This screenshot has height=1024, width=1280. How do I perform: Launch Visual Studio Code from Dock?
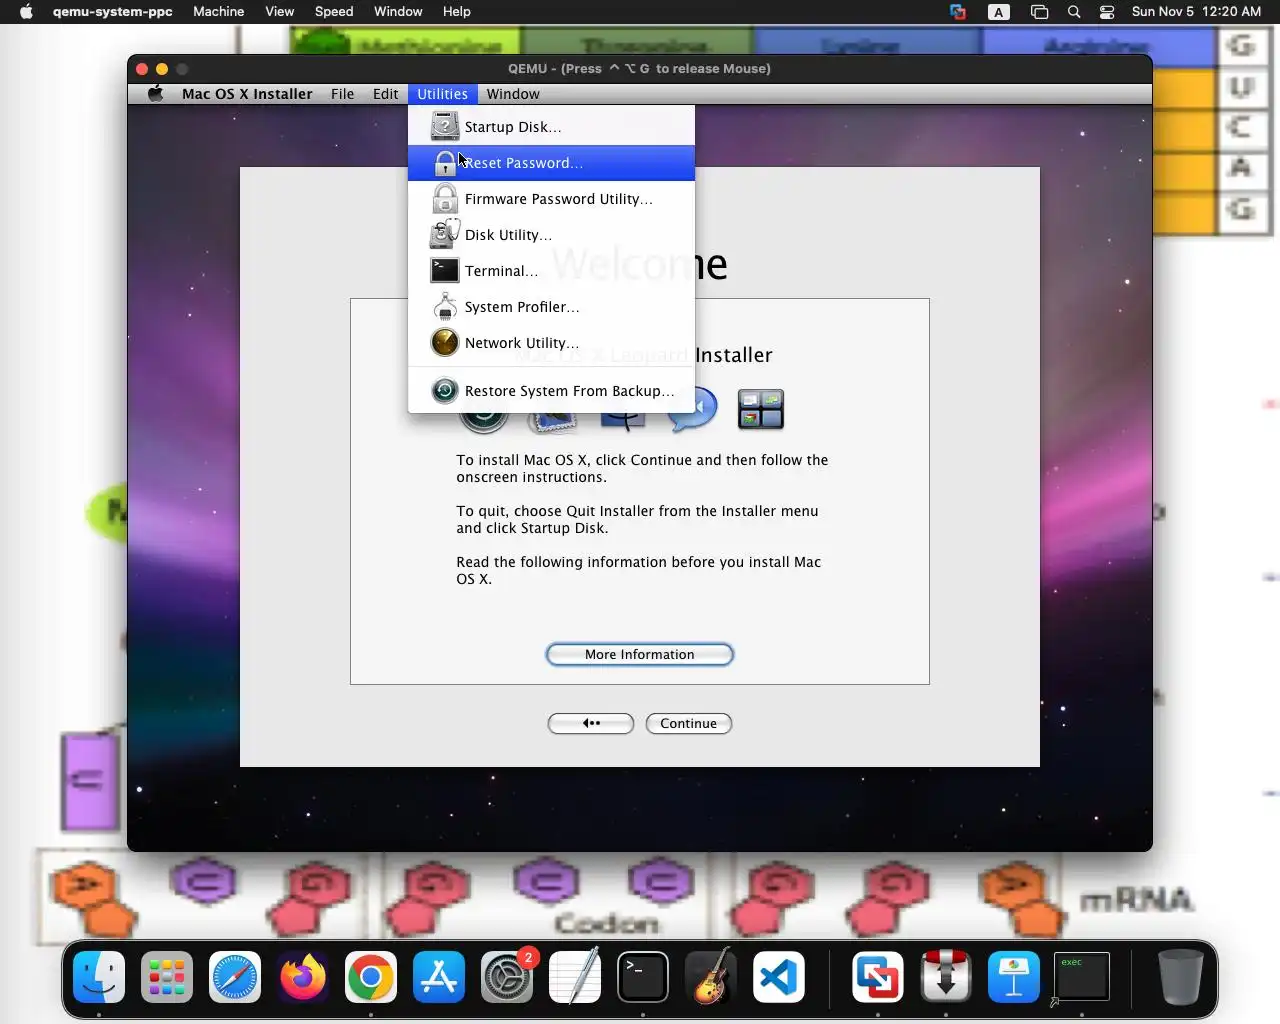tap(779, 976)
